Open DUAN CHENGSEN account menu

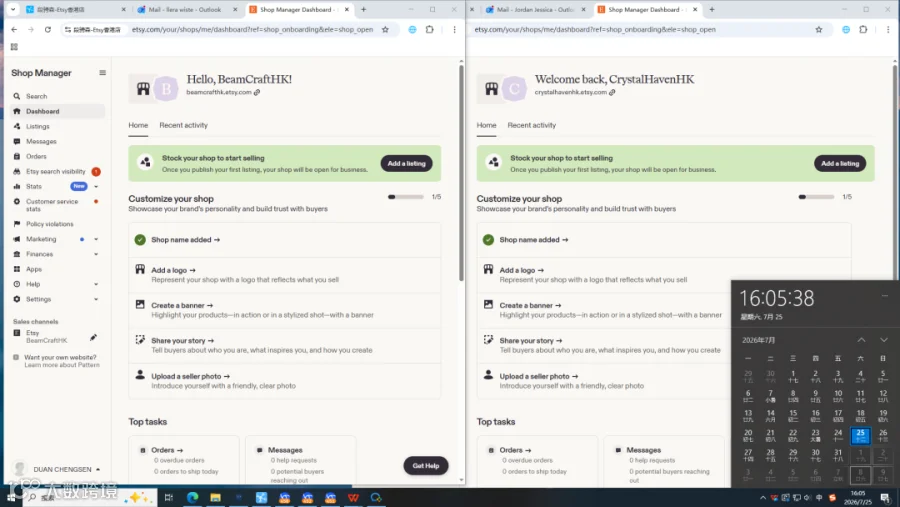(57, 469)
